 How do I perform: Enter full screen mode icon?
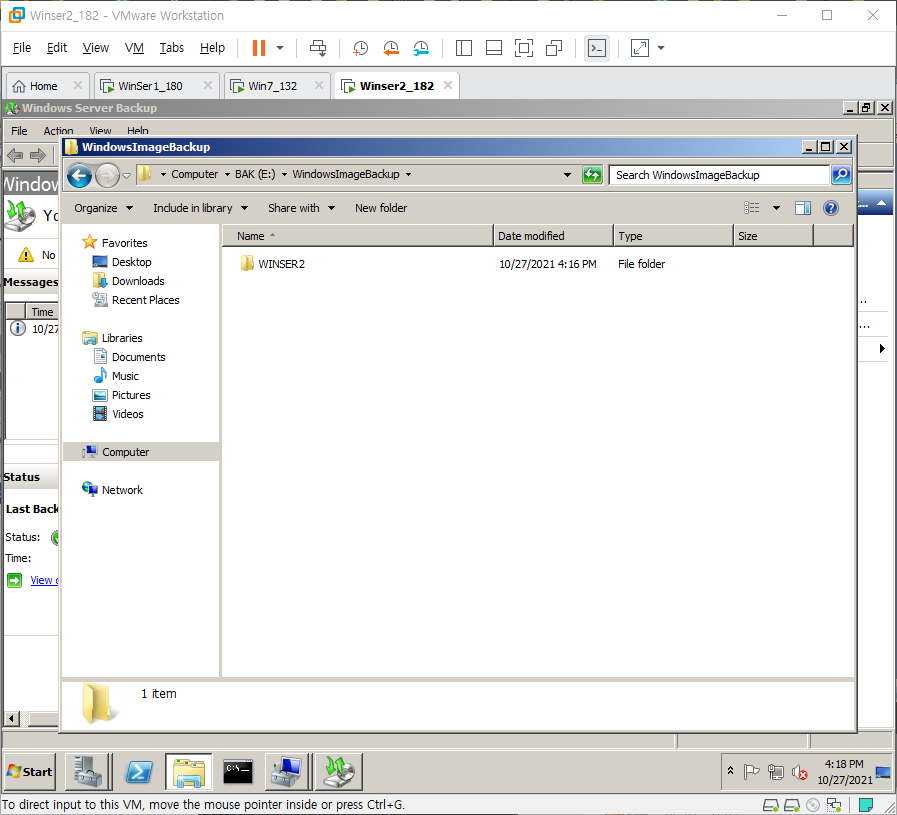point(524,48)
